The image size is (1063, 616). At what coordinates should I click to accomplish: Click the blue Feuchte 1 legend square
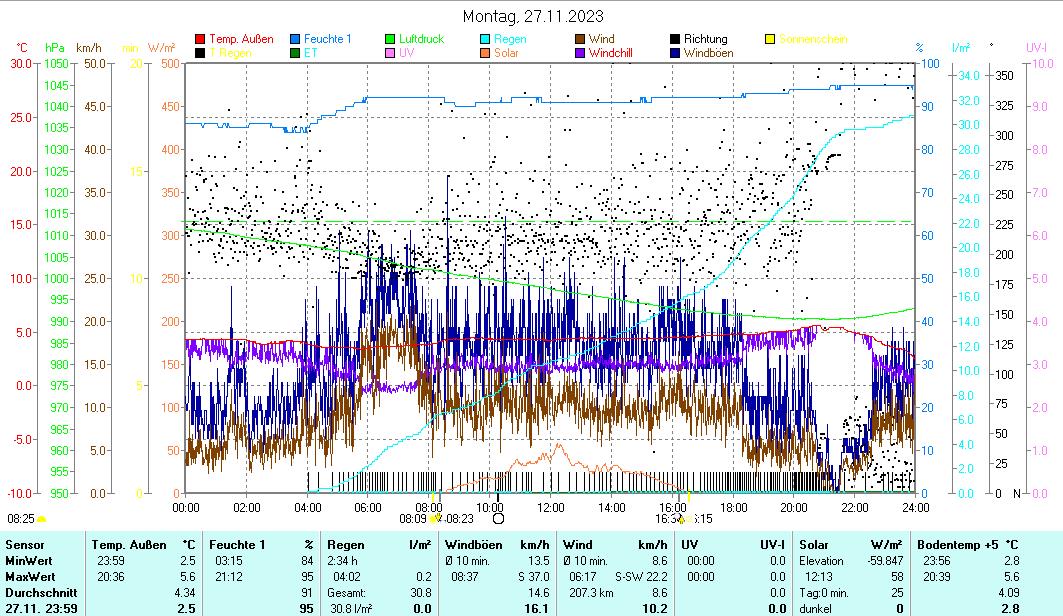296,39
